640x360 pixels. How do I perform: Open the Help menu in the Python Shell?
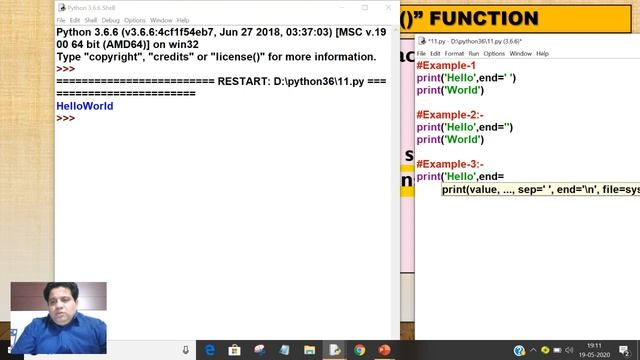click(x=183, y=20)
